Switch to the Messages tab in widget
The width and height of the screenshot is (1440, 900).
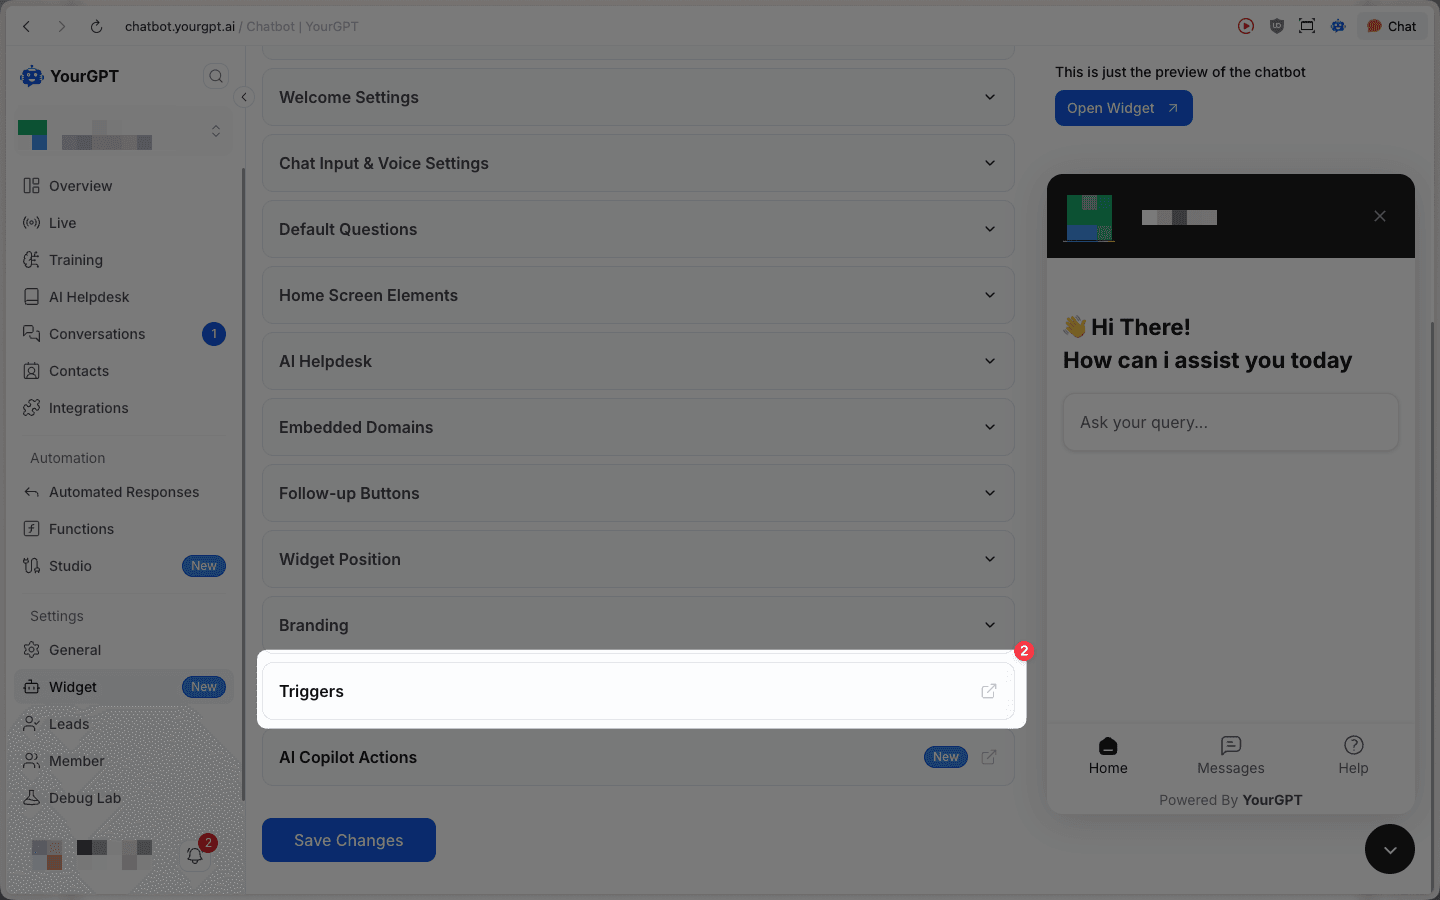1230,755
